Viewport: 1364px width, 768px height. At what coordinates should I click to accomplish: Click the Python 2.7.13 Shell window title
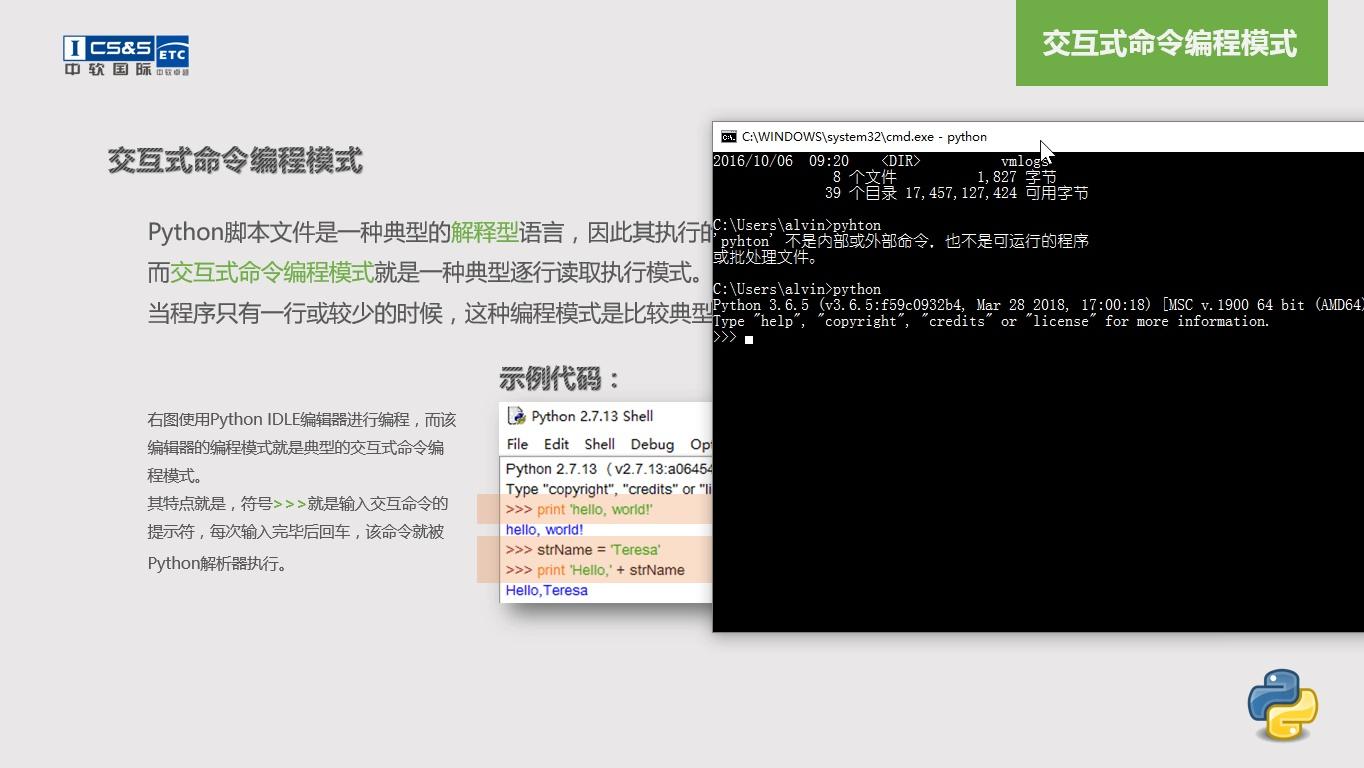[x=592, y=416]
